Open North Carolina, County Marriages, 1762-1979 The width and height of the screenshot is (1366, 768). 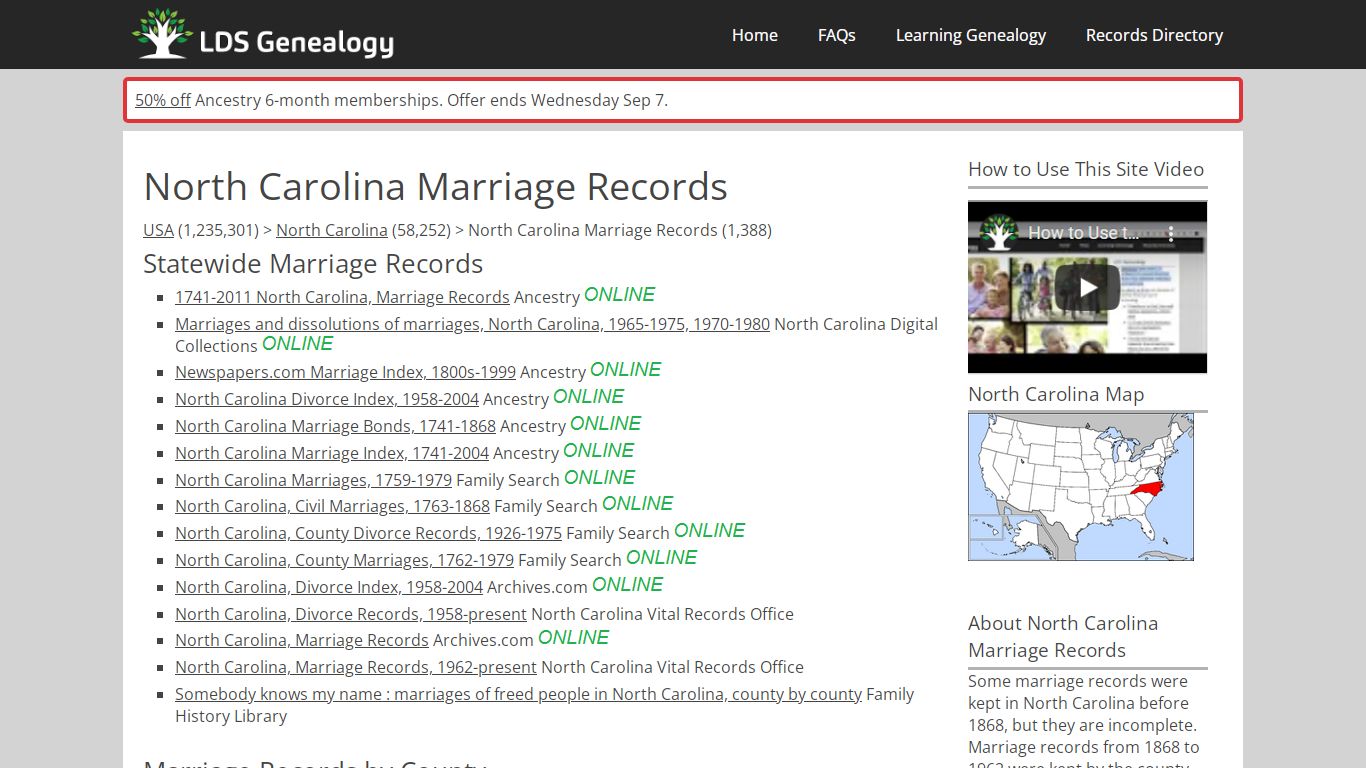344,560
